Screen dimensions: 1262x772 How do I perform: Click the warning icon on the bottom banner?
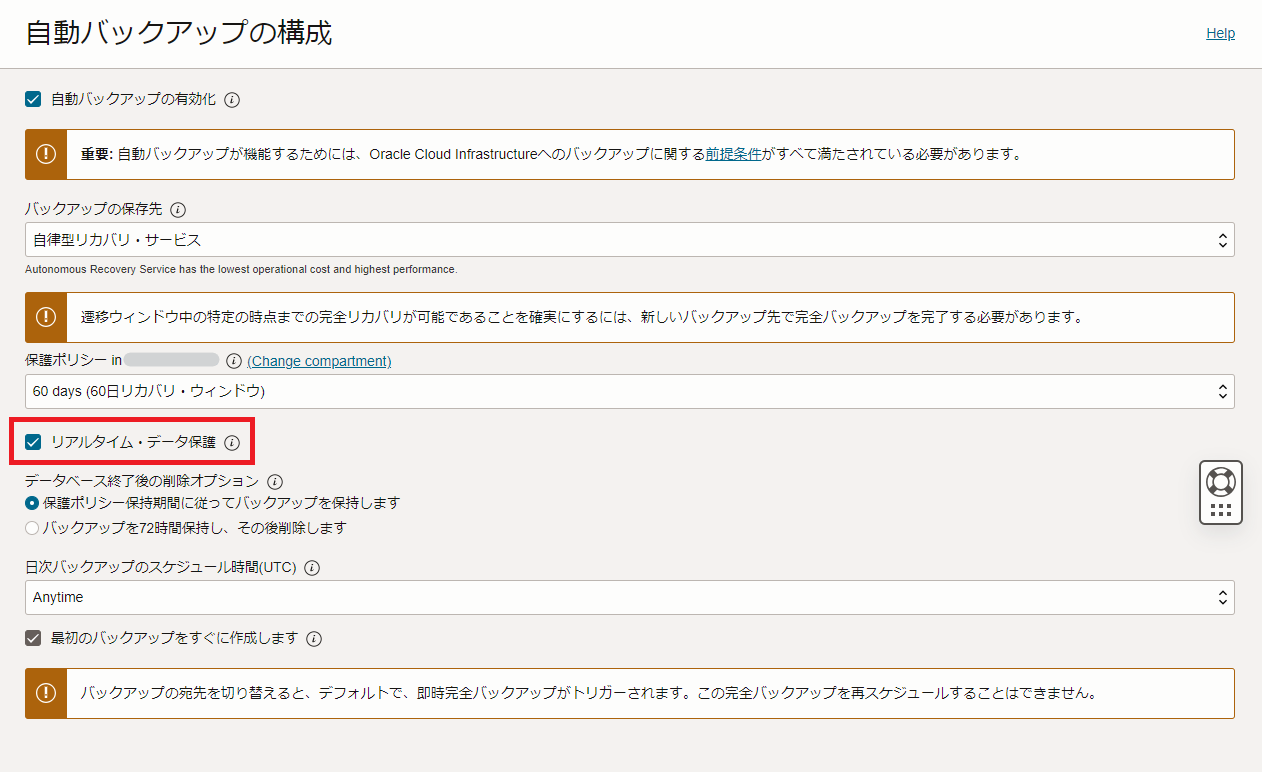(44, 693)
